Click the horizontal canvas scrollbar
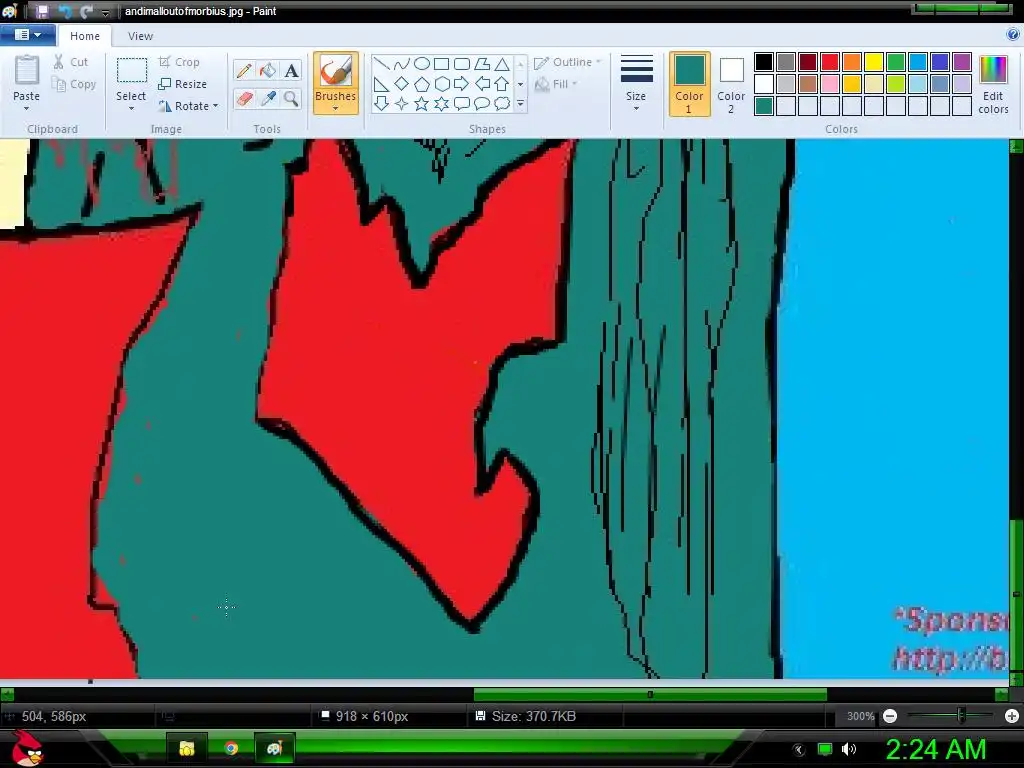This screenshot has height=768, width=1024. (x=650, y=694)
